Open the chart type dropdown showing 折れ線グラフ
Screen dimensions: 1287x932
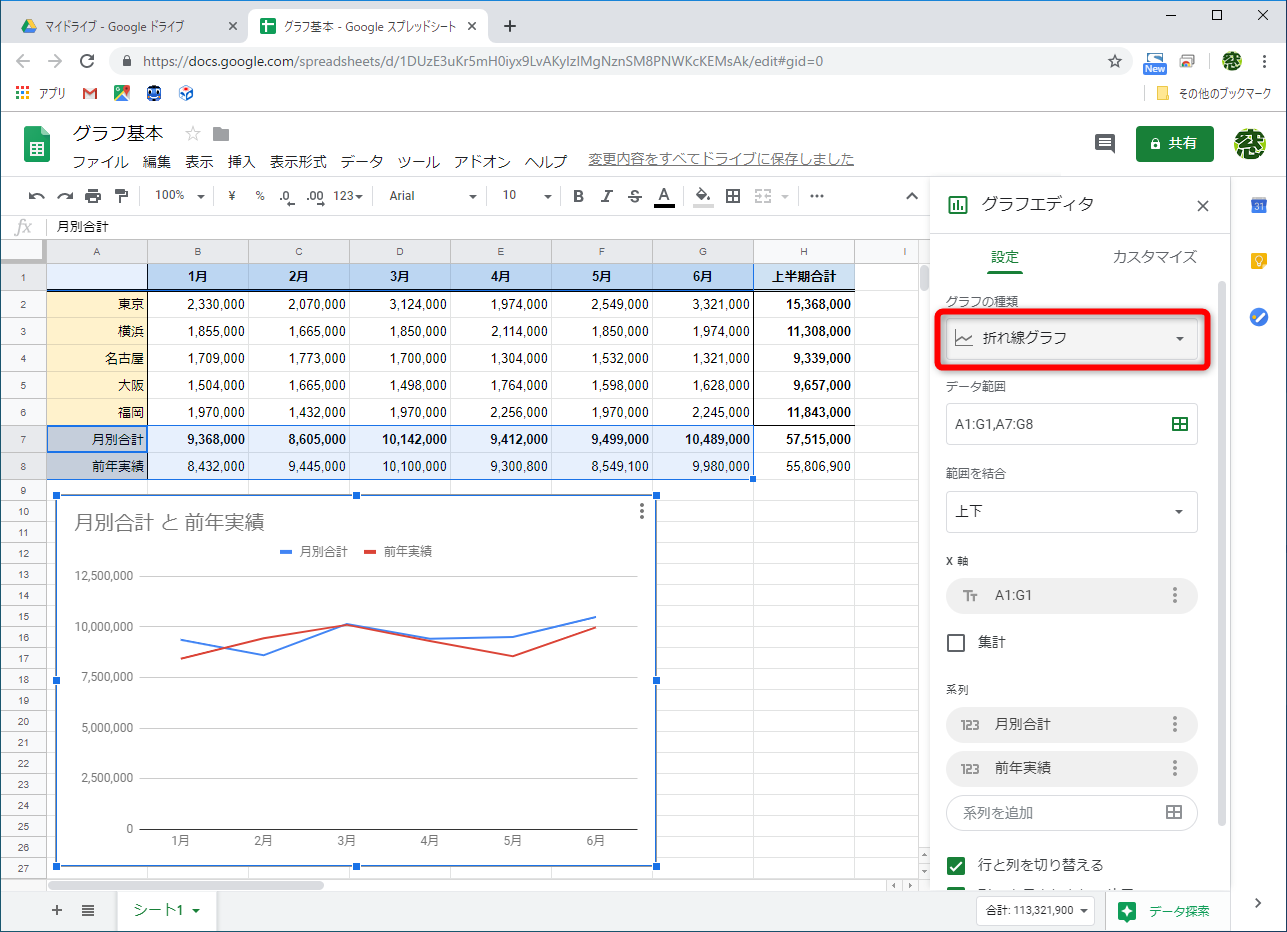click(1071, 338)
